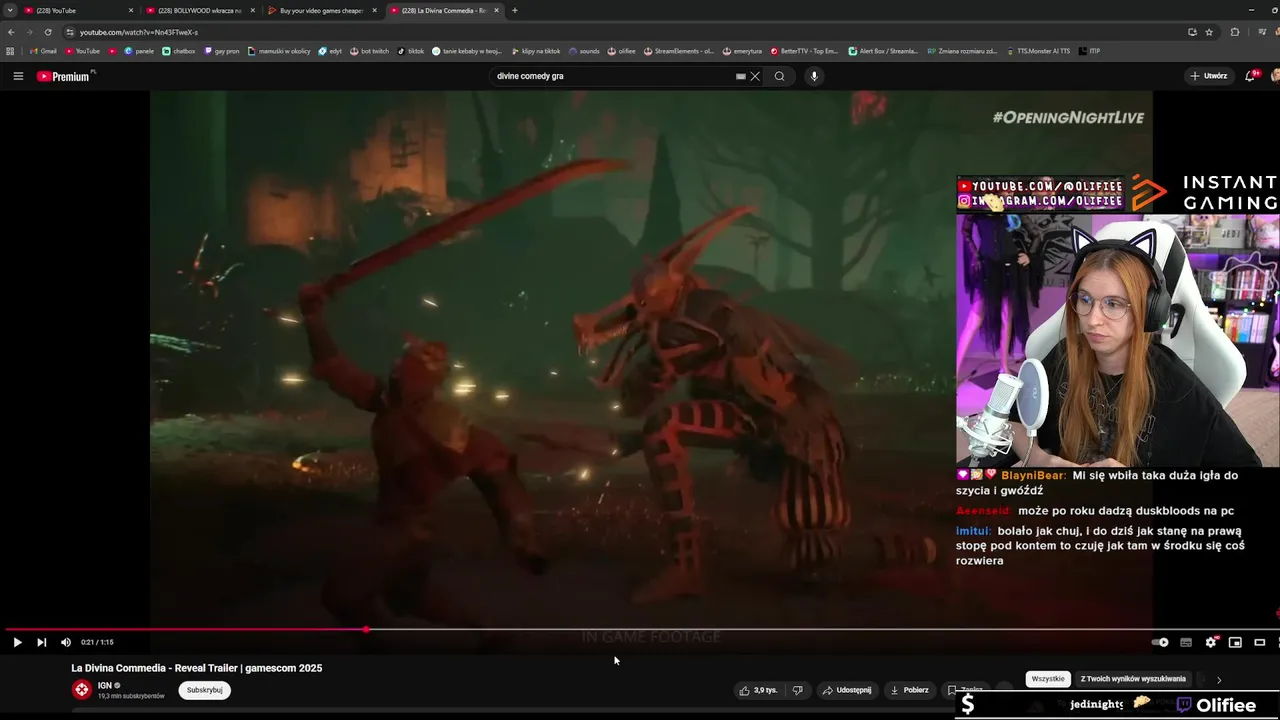Download the video using Pobierz
This screenshot has width=1280, height=720.
pyautogui.click(x=909, y=690)
